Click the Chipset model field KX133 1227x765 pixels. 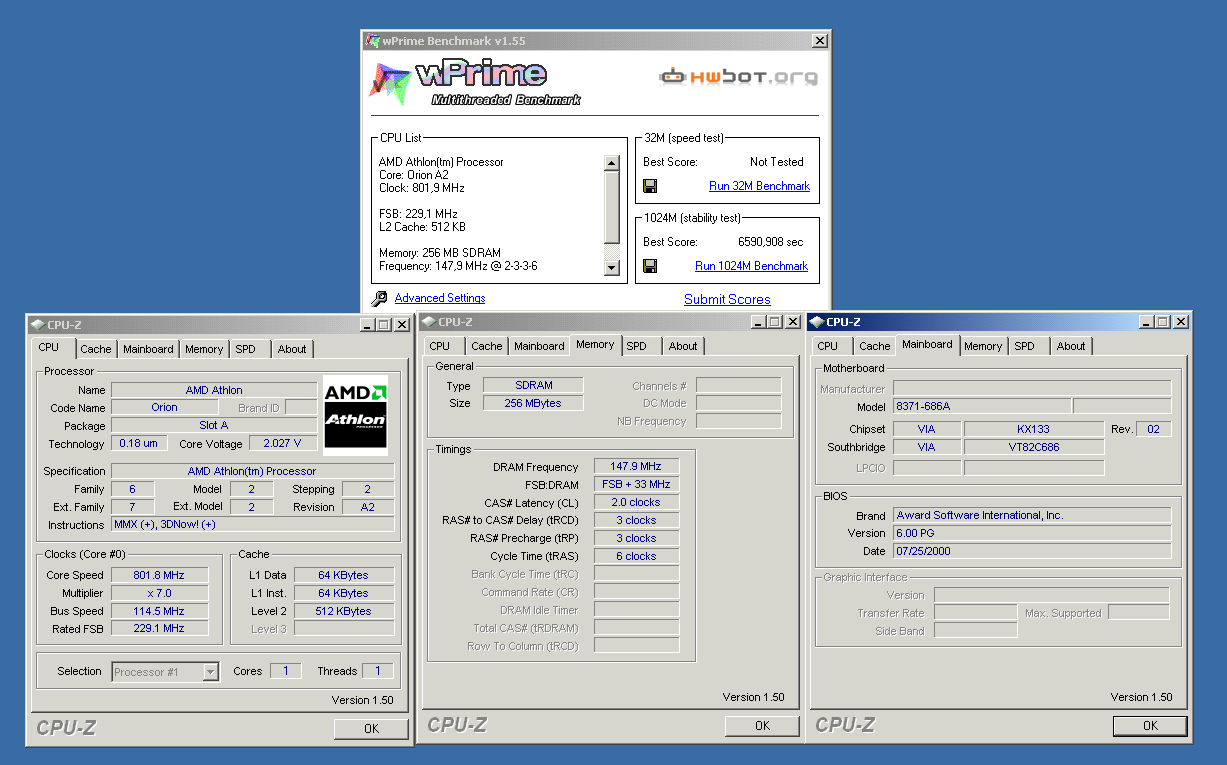click(x=1033, y=429)
